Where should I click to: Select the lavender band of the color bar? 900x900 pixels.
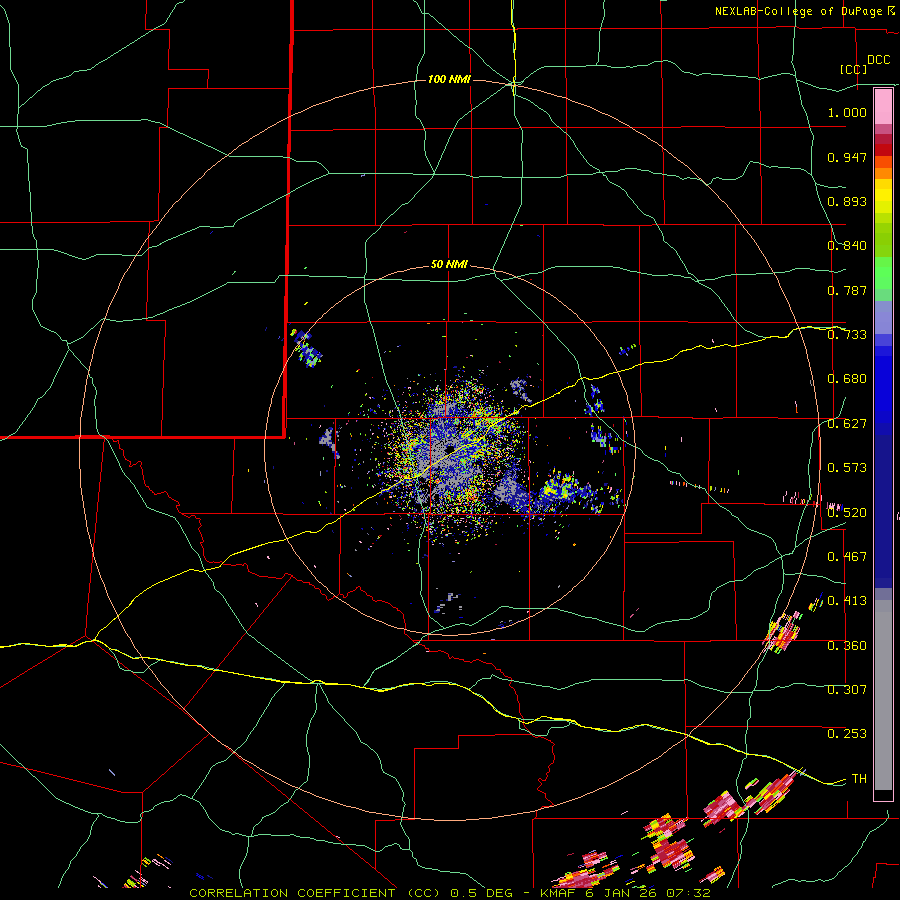click(x=883, y=318)
